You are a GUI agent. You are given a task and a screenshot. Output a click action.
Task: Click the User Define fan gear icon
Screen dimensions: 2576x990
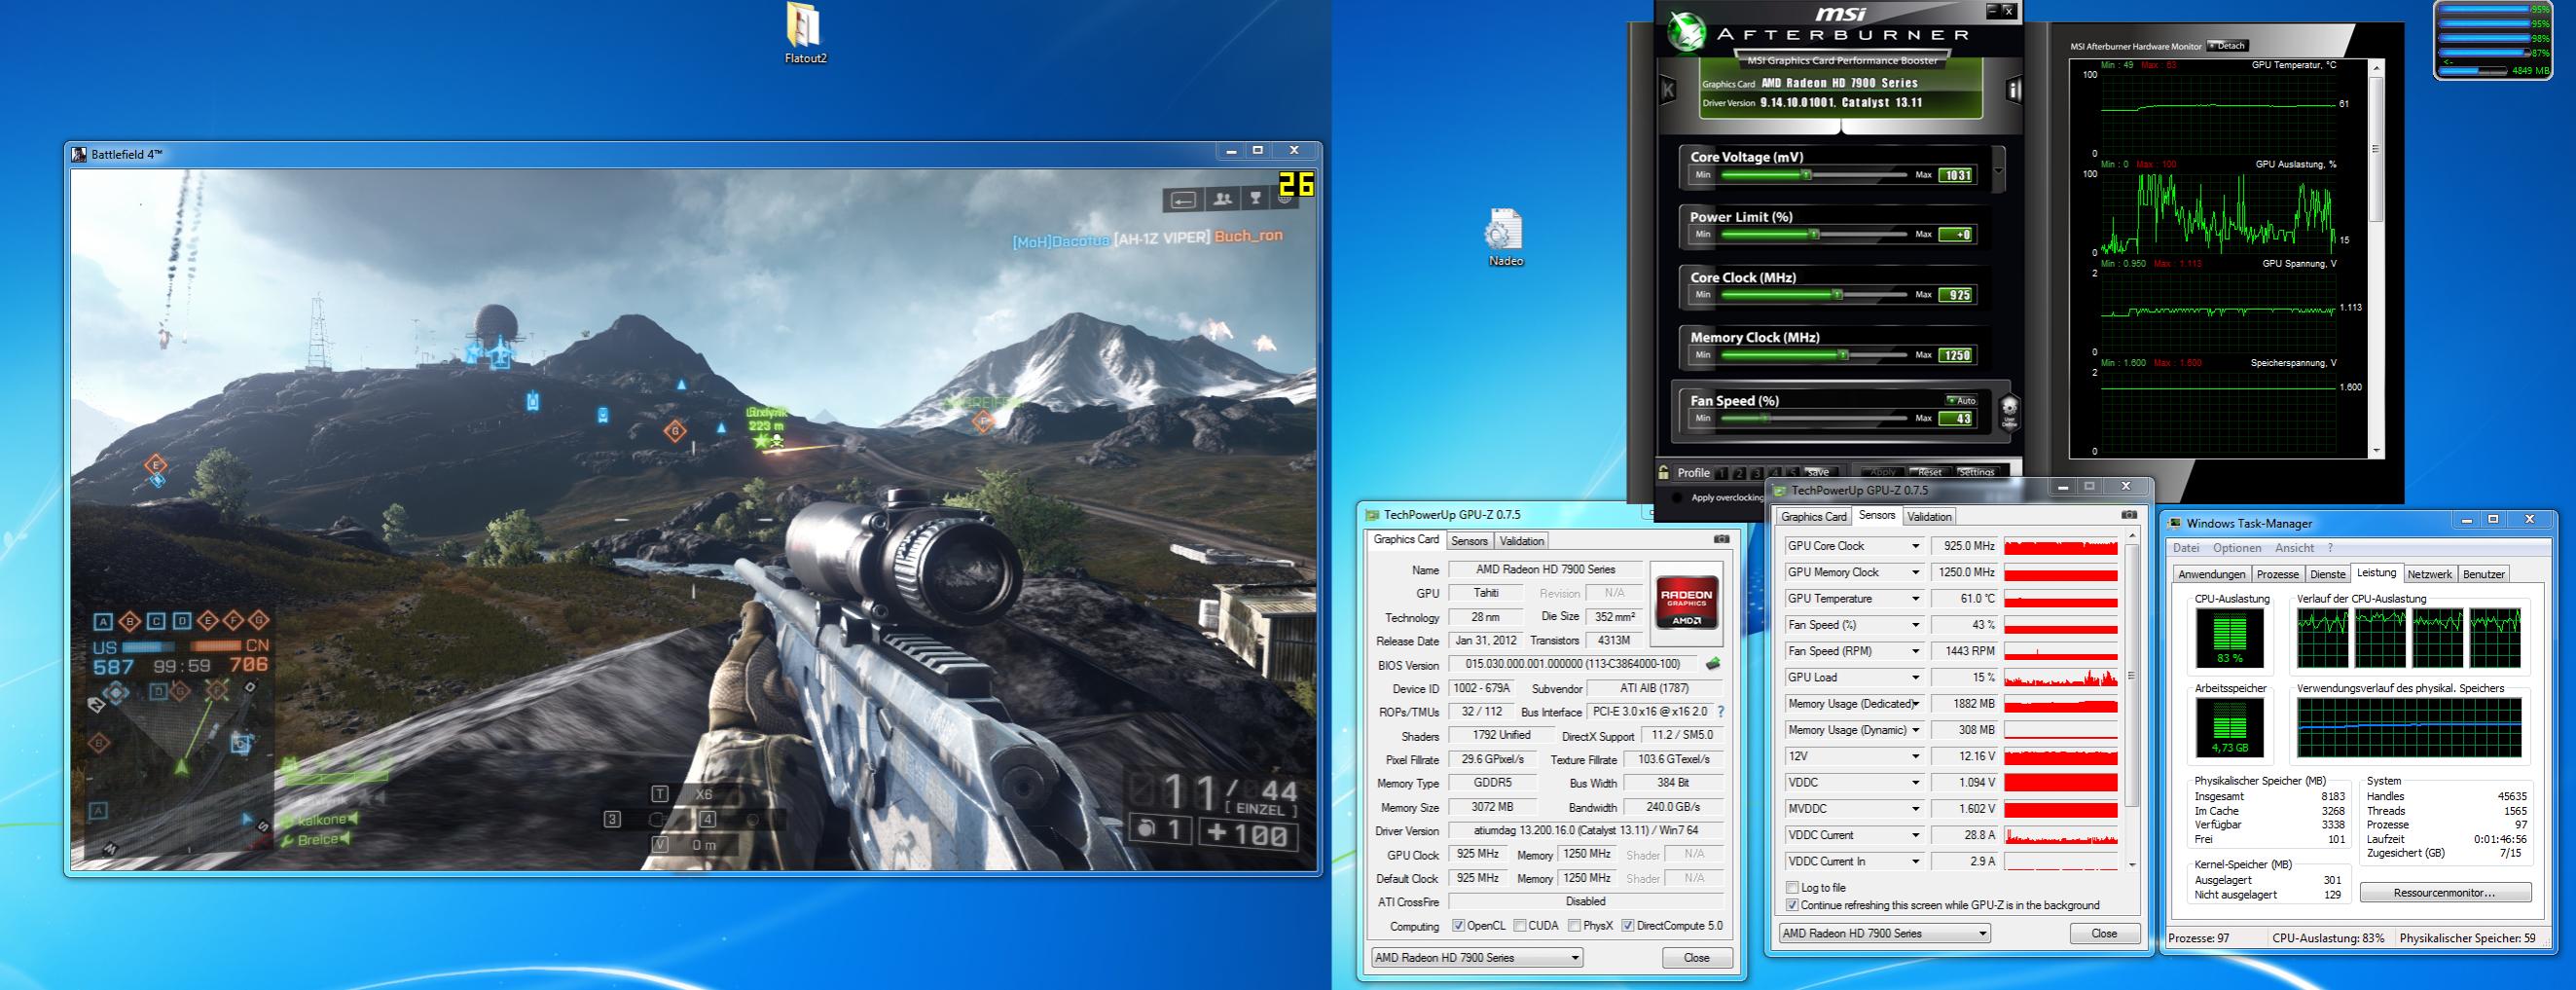[2008, 411]
